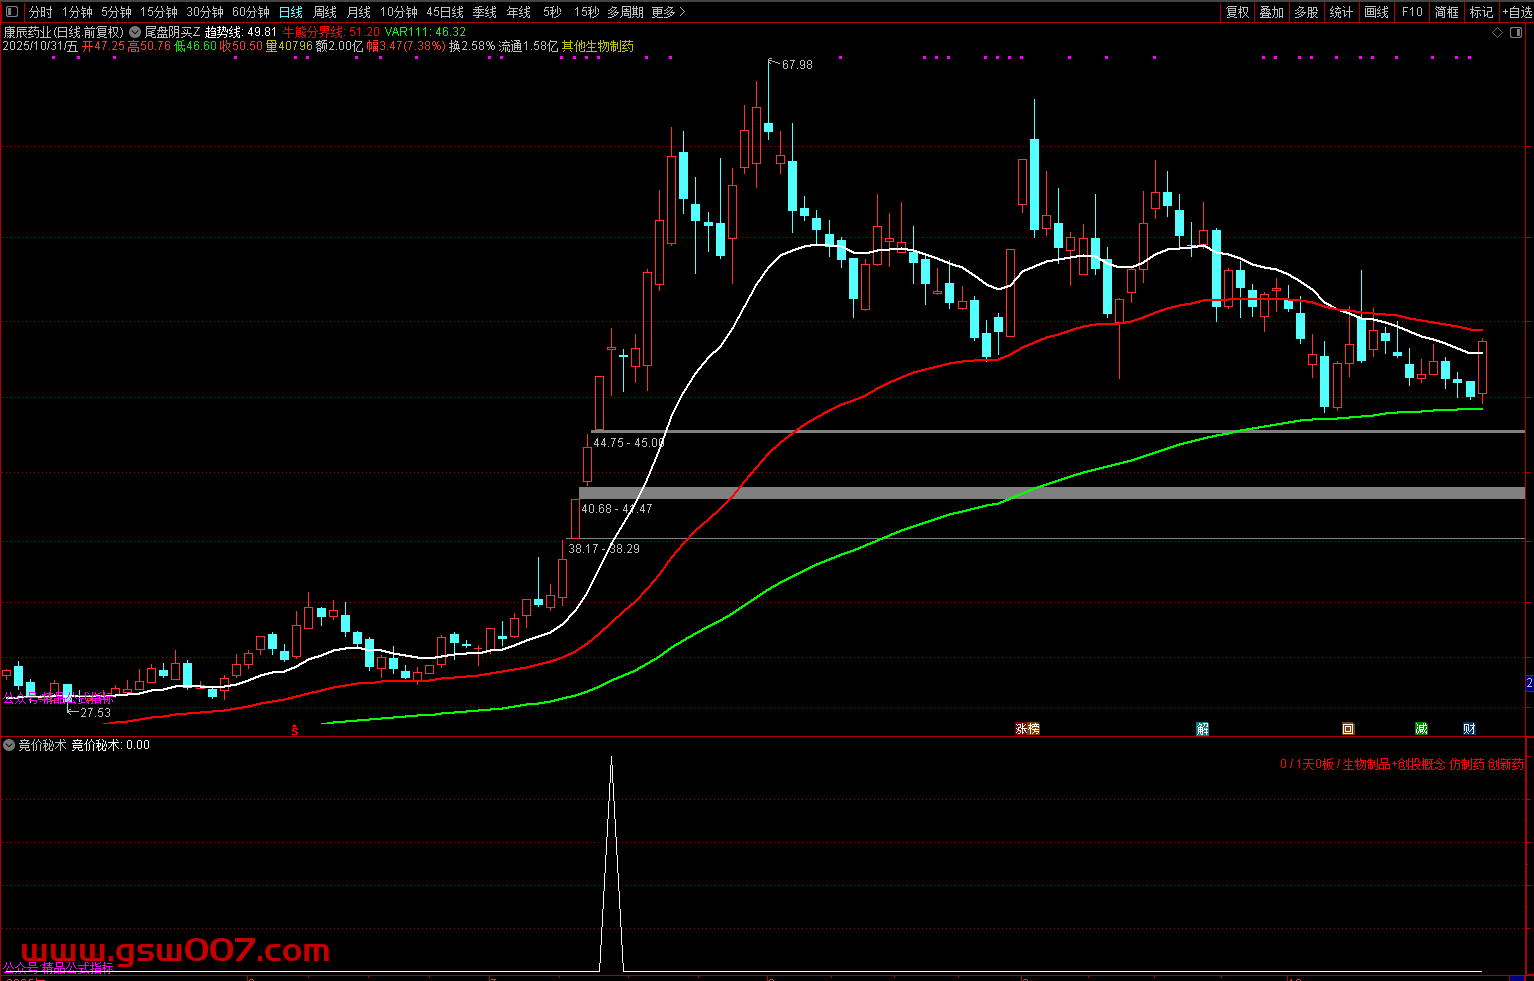Open 画线 drawing tools
1534x981 pixels.
pos(1376,12)
